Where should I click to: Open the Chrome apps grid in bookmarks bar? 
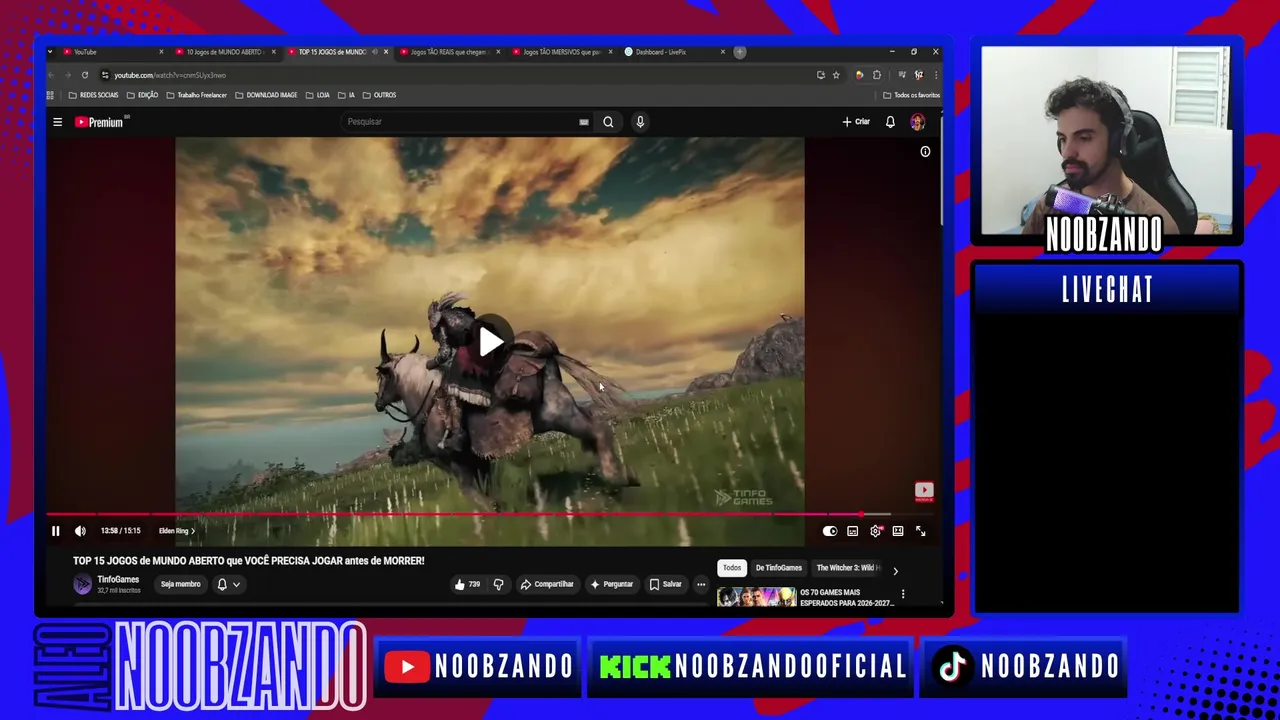[50, 95]
